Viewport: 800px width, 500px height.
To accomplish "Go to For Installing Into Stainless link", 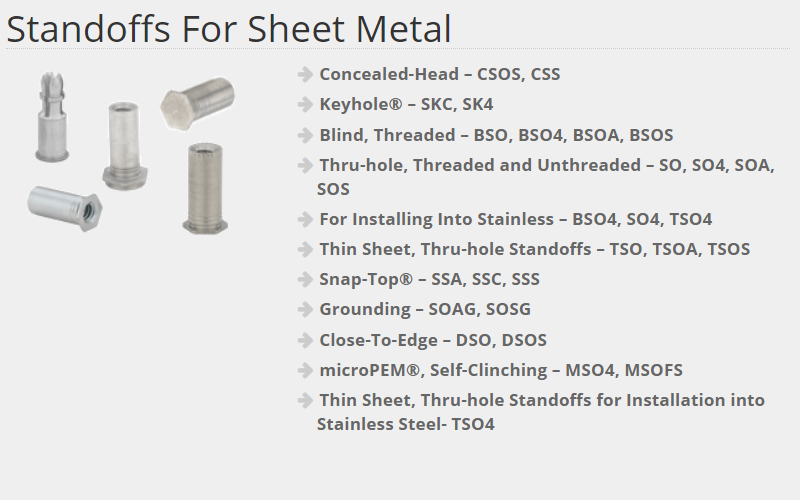I will click(515, 219).
